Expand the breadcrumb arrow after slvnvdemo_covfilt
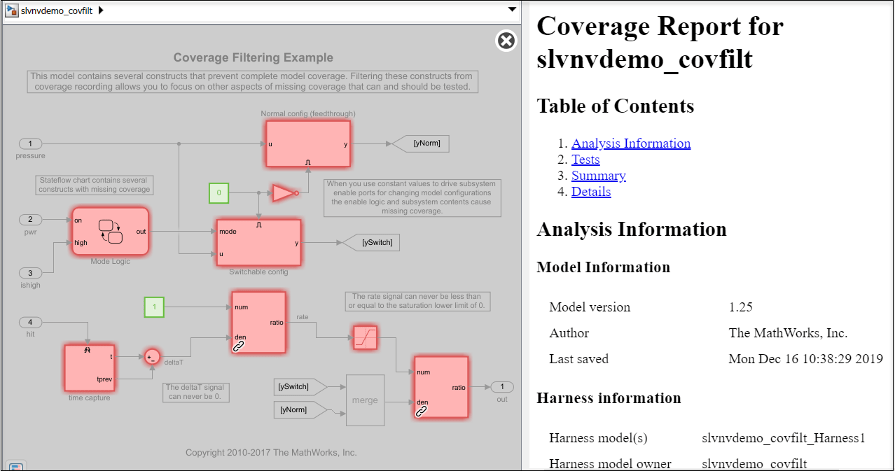 coord(101,10)
